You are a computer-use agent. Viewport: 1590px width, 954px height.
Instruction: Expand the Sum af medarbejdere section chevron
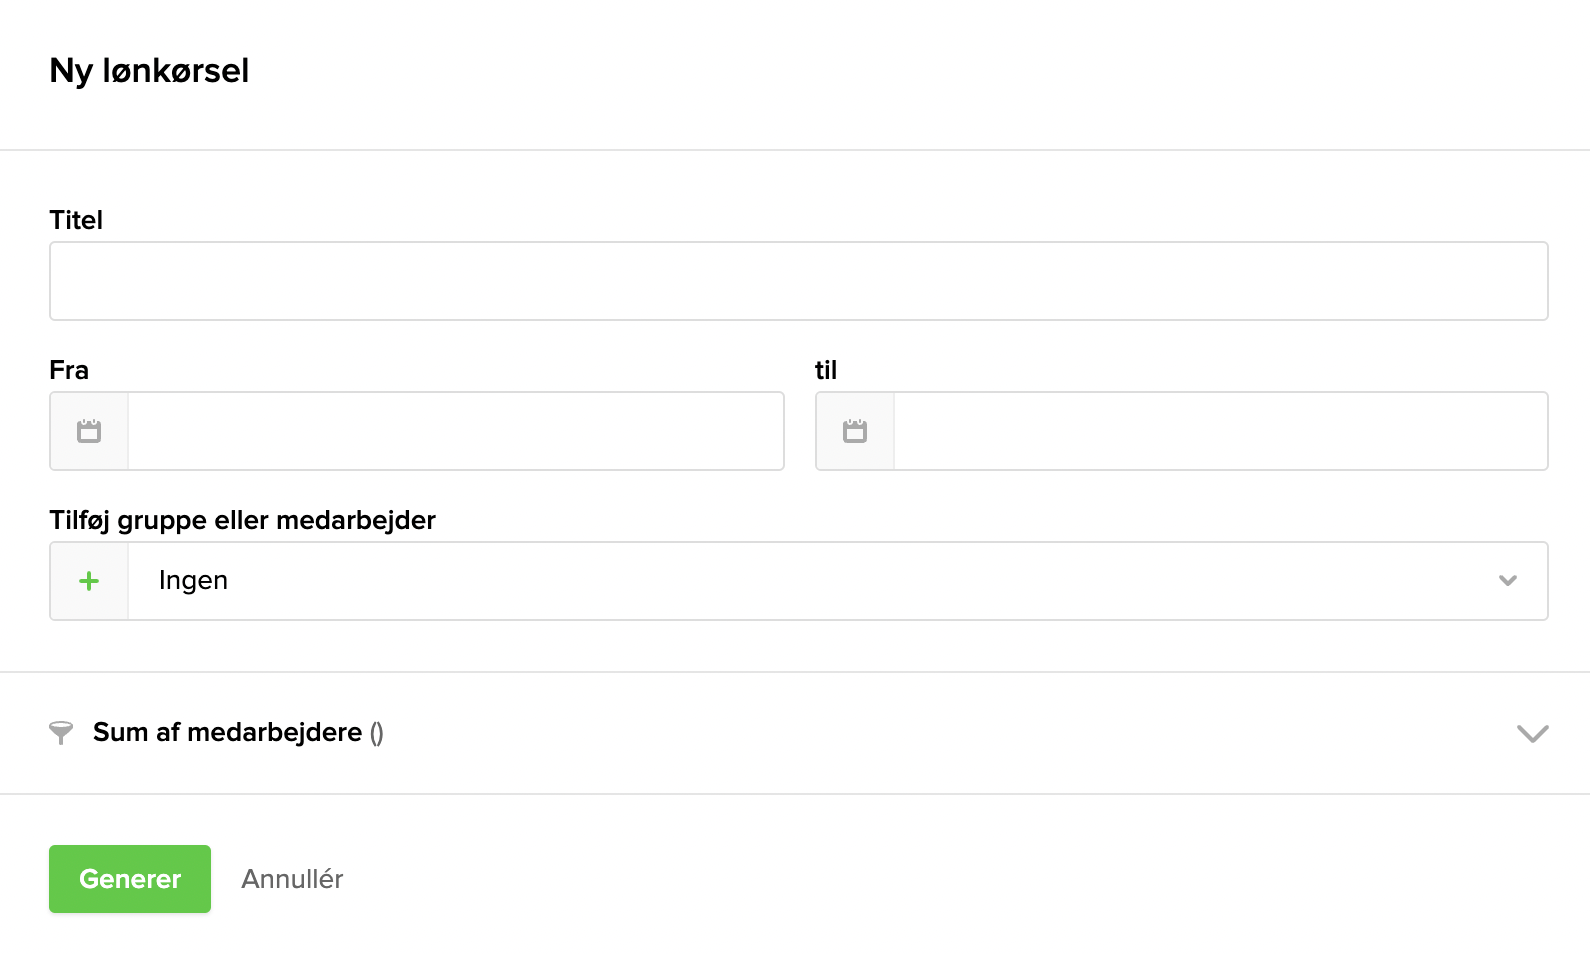[1532, 733]
